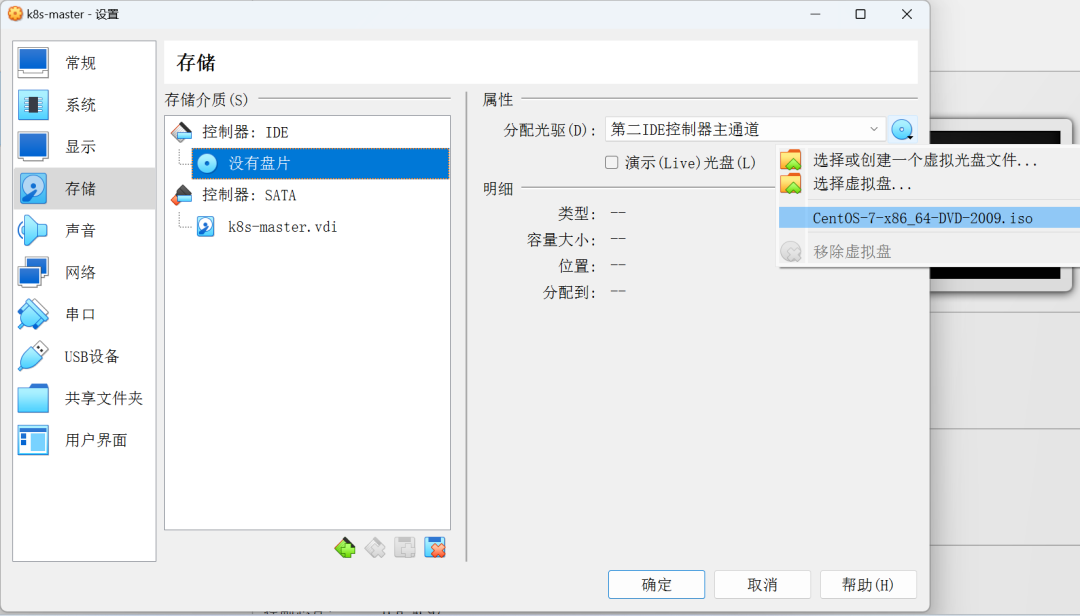Click the USB设备 plug icon
1080x616 pixels.
(x=33, y=356)
